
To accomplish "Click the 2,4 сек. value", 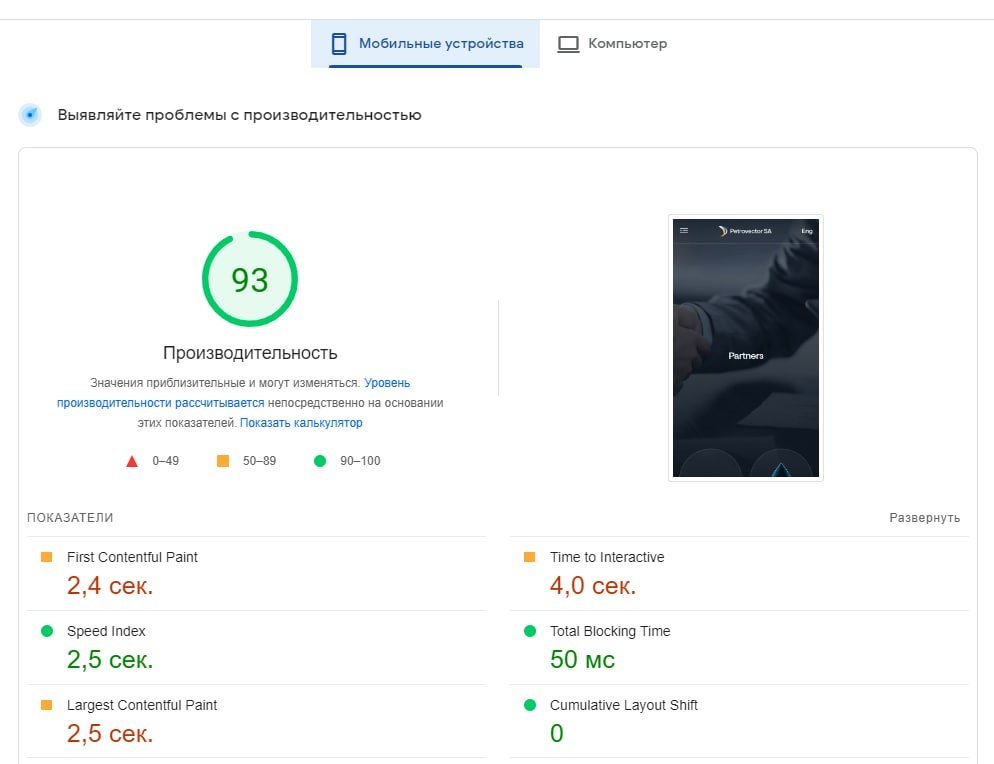I will tap(110, 586).
